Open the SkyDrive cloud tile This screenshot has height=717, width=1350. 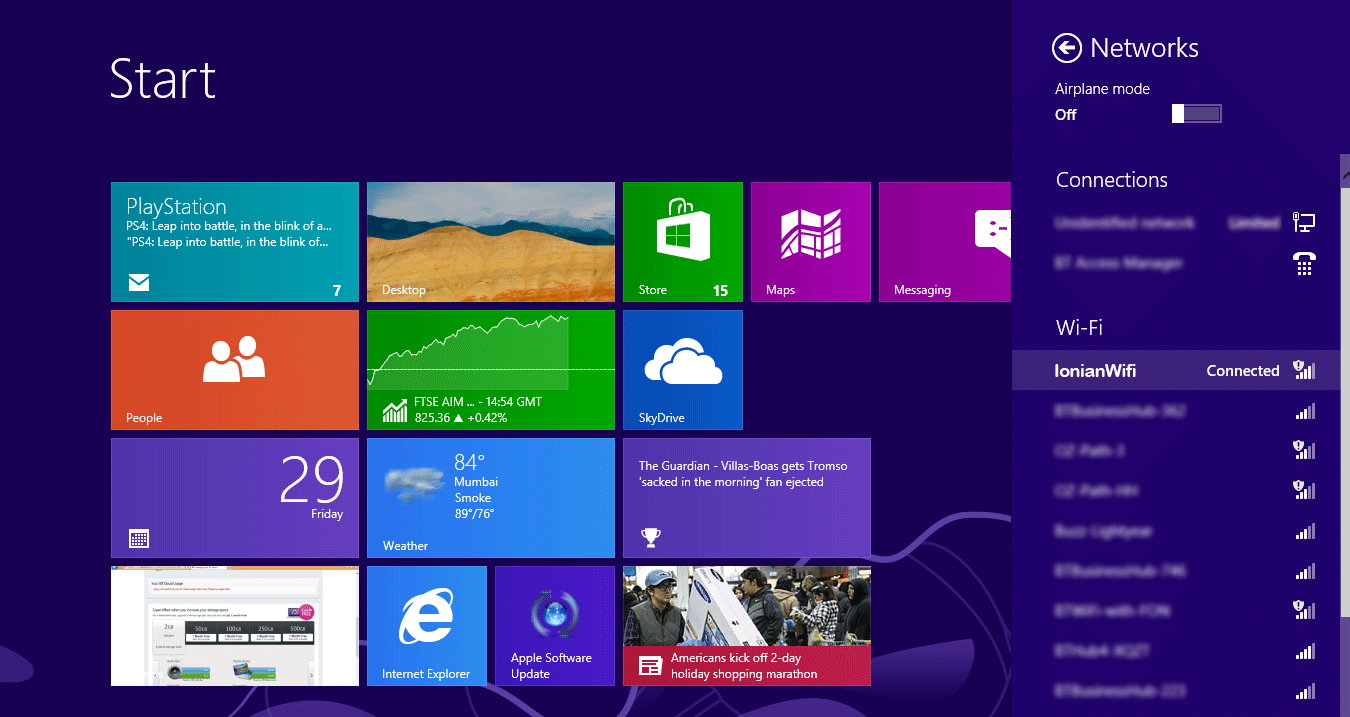[683, 370]
